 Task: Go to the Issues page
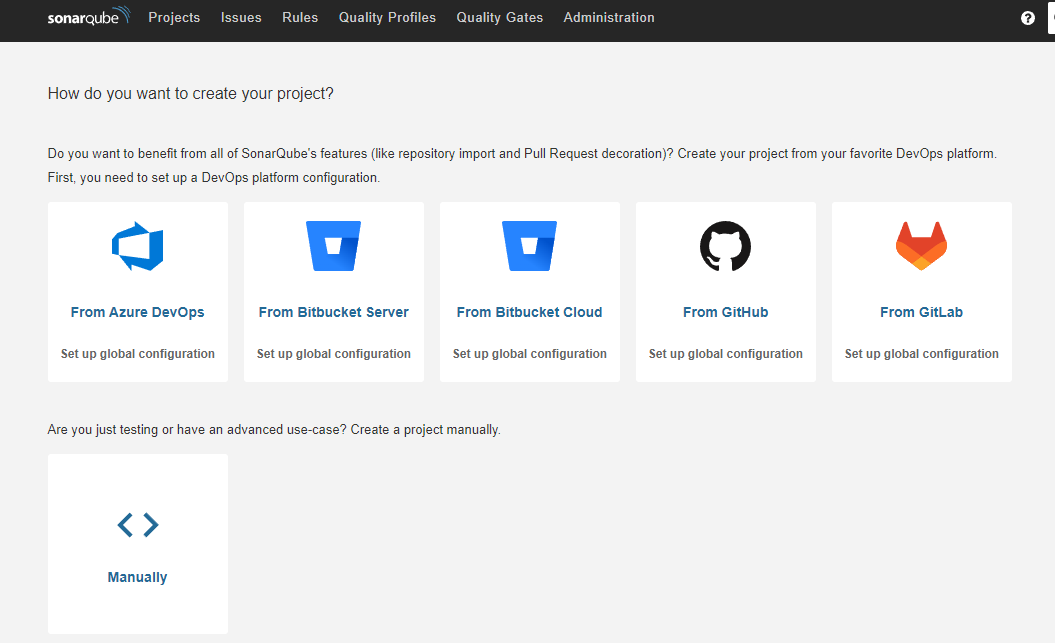pos(241,17)
